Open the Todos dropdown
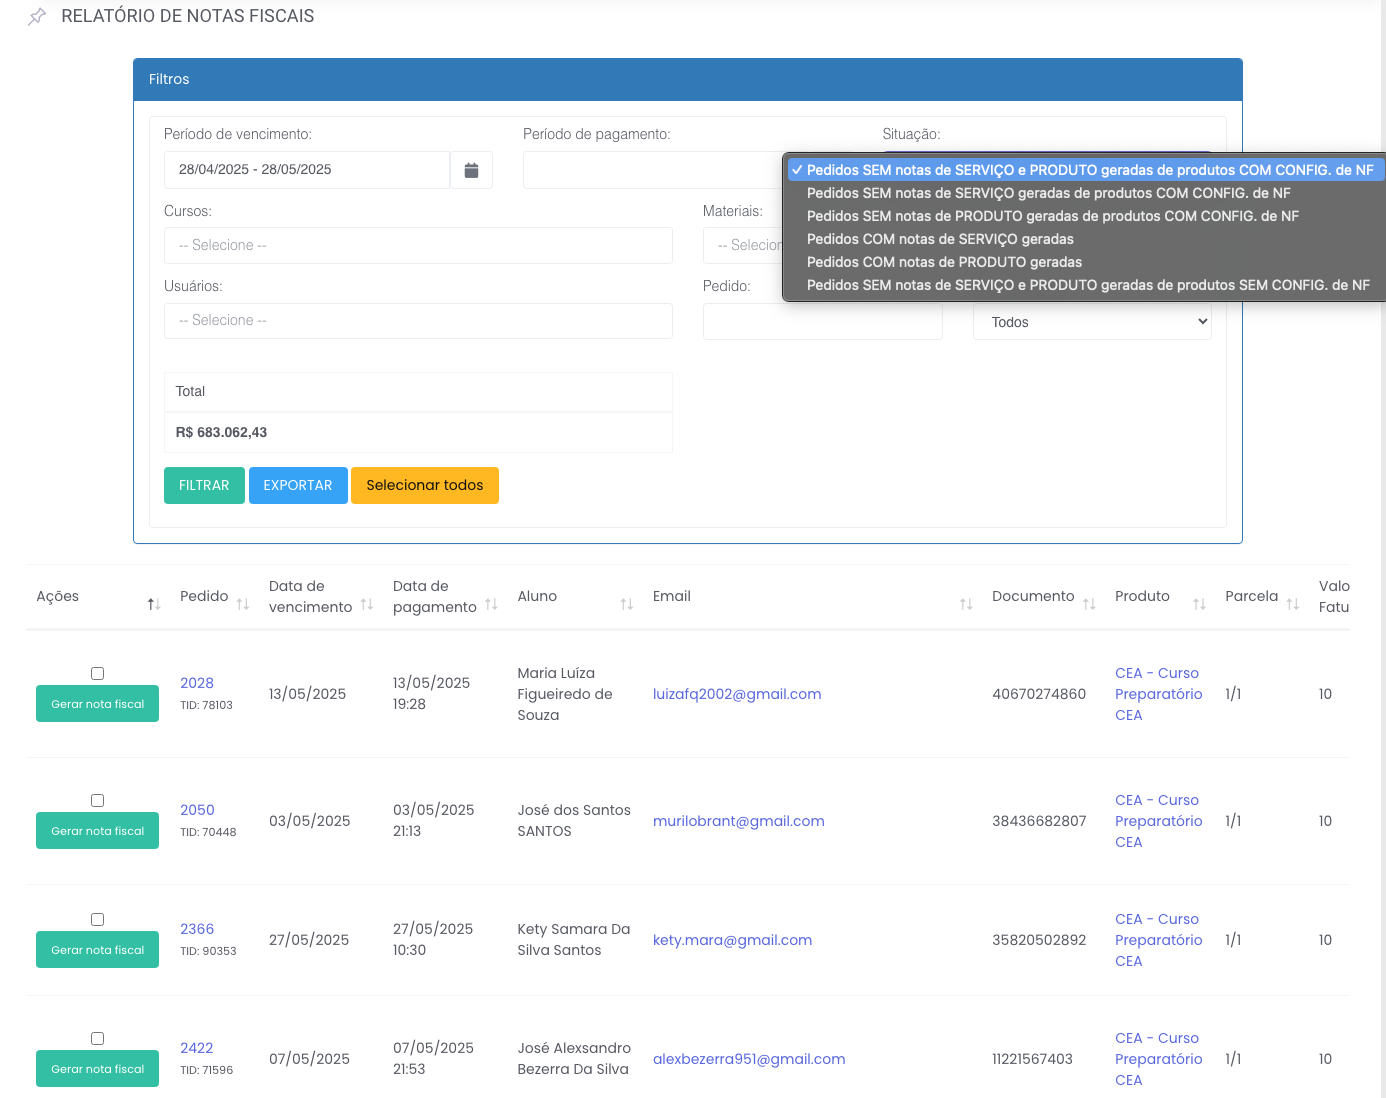Viewport: 1386px width, 1098px height. 1091,322
